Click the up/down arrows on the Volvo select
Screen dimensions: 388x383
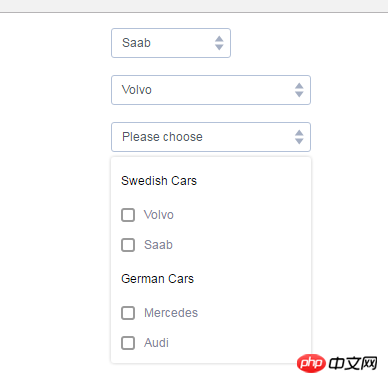(x=299, y=90)
